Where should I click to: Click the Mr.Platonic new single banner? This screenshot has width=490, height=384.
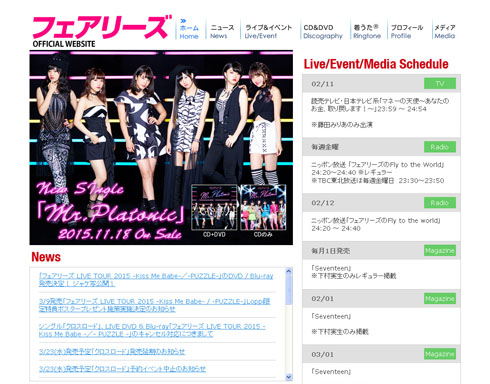tap(161, 148)
